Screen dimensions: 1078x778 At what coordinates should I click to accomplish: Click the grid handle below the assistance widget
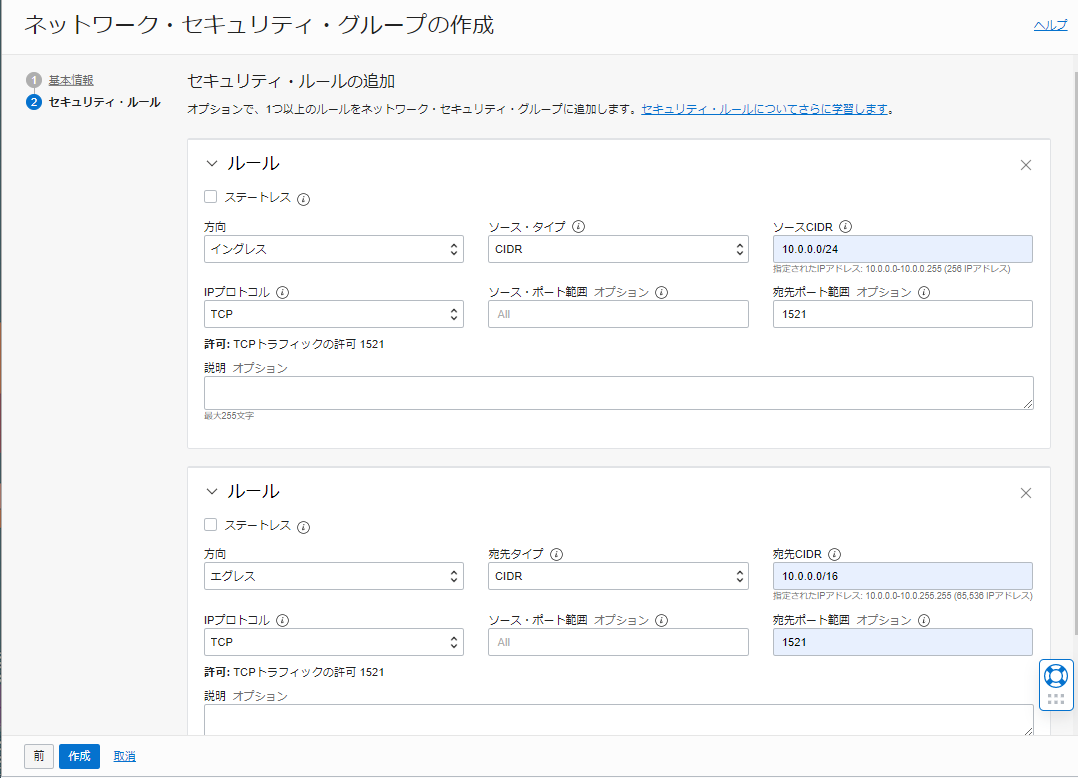[1055, 699]
